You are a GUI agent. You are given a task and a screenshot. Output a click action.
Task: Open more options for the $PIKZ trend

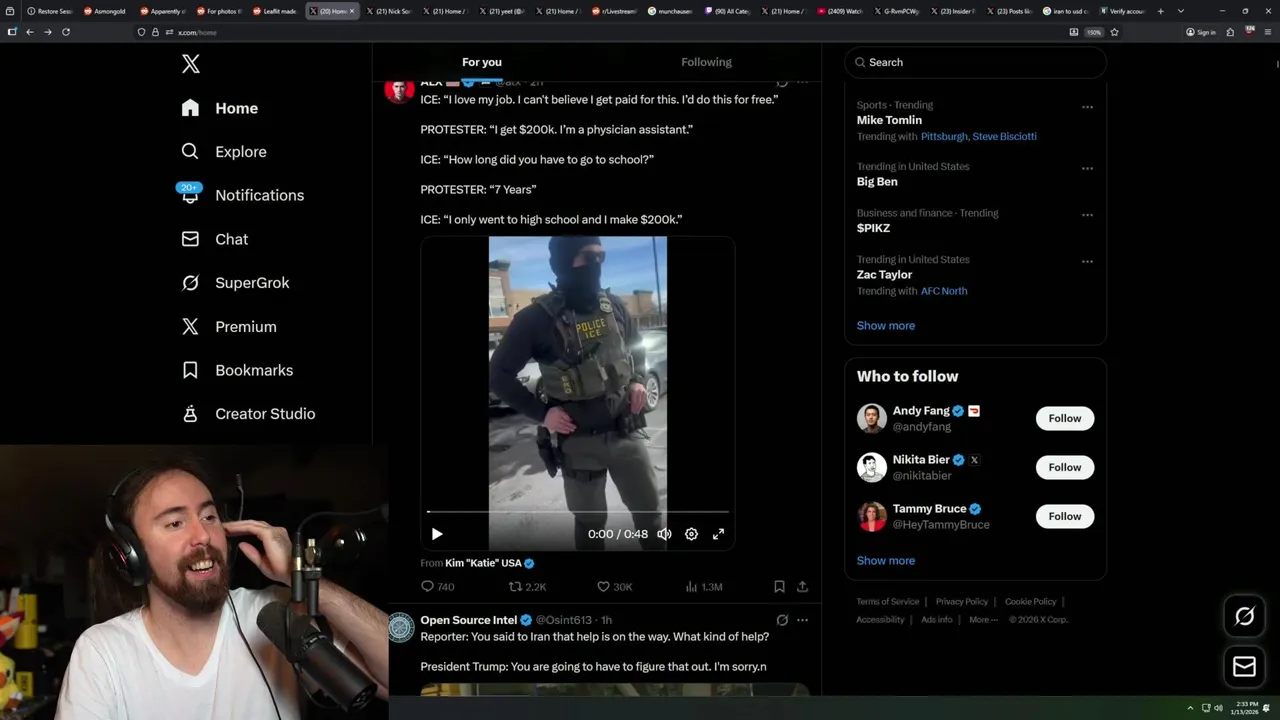coord(1087,215)
